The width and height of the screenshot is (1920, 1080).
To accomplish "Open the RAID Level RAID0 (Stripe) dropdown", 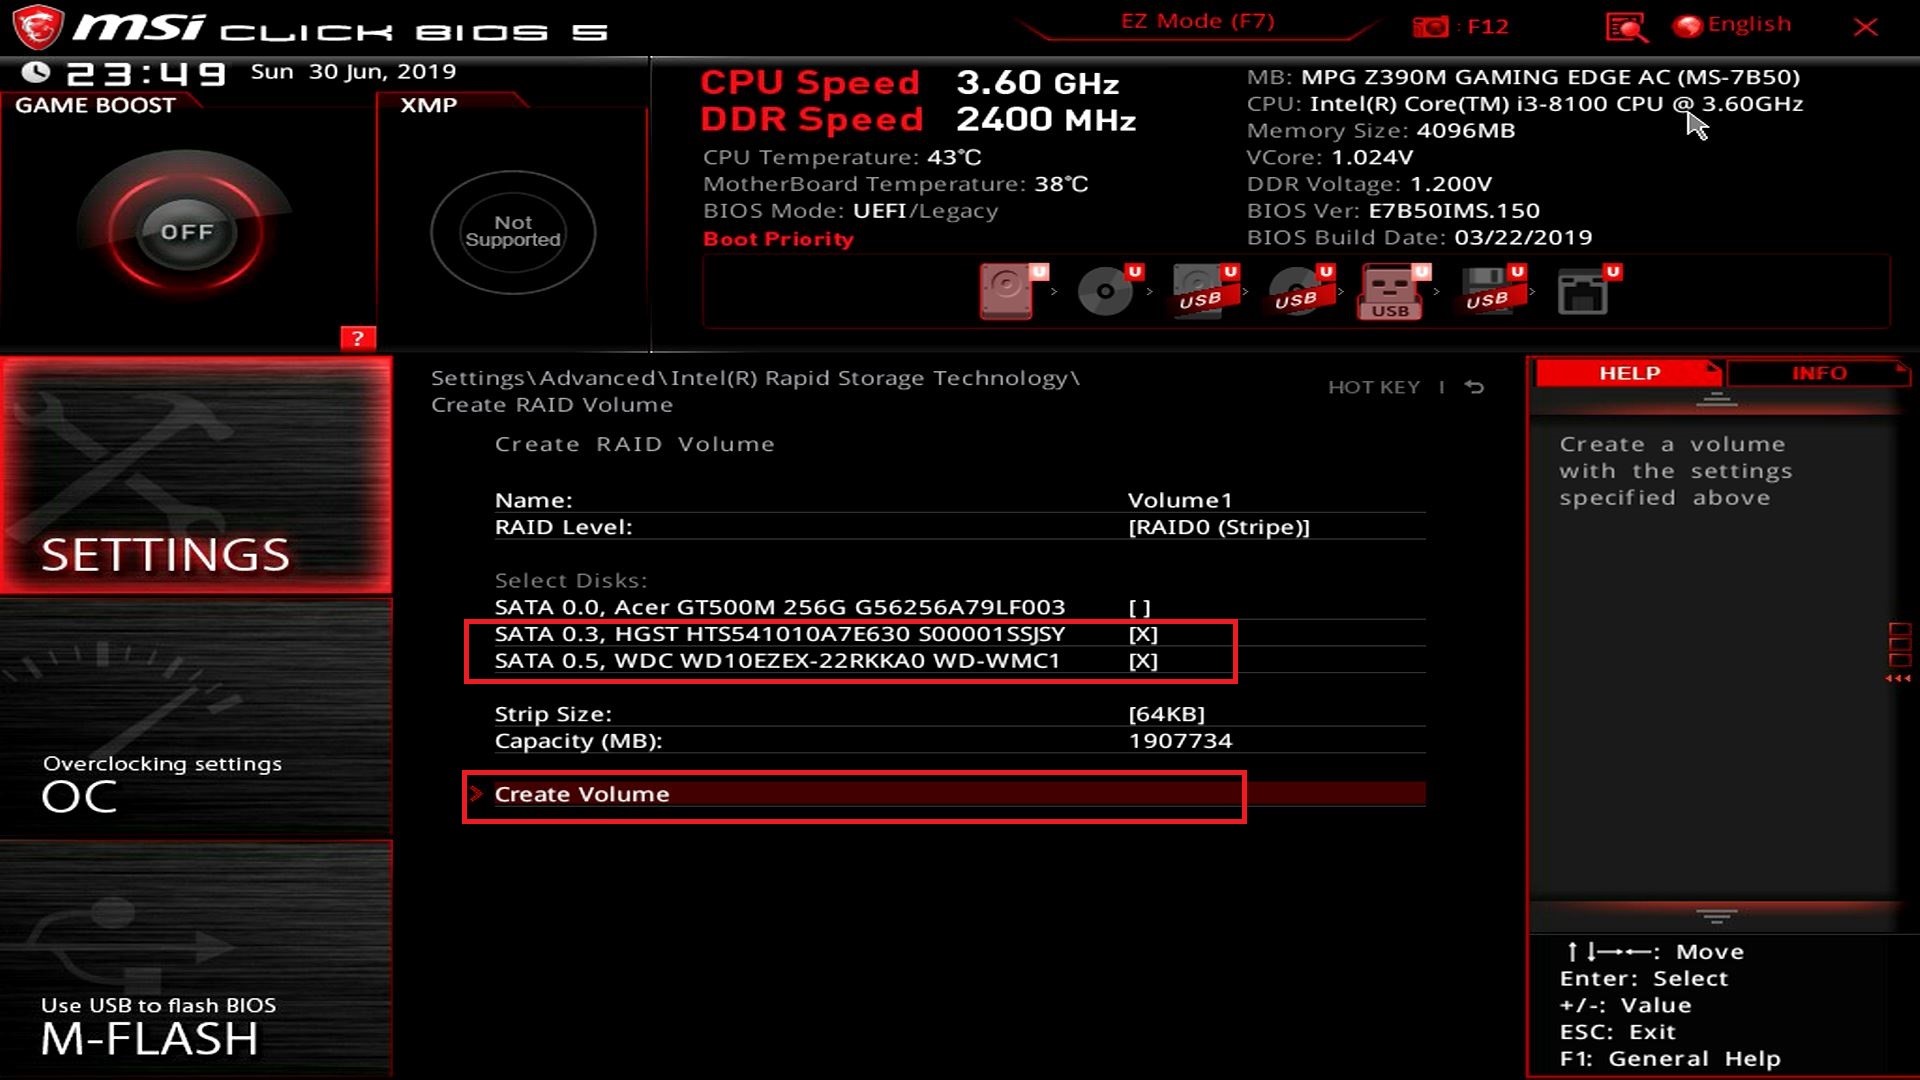I will point(1218,527).
